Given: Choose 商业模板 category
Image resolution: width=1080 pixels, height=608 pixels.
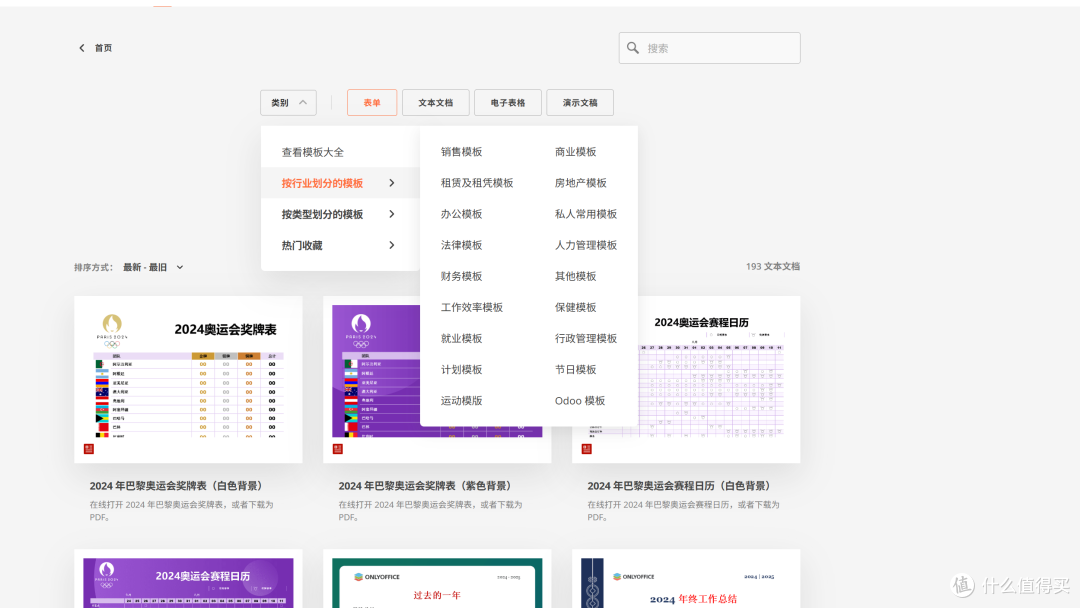Looking at the screenshot, I should (x=576, y=151).
